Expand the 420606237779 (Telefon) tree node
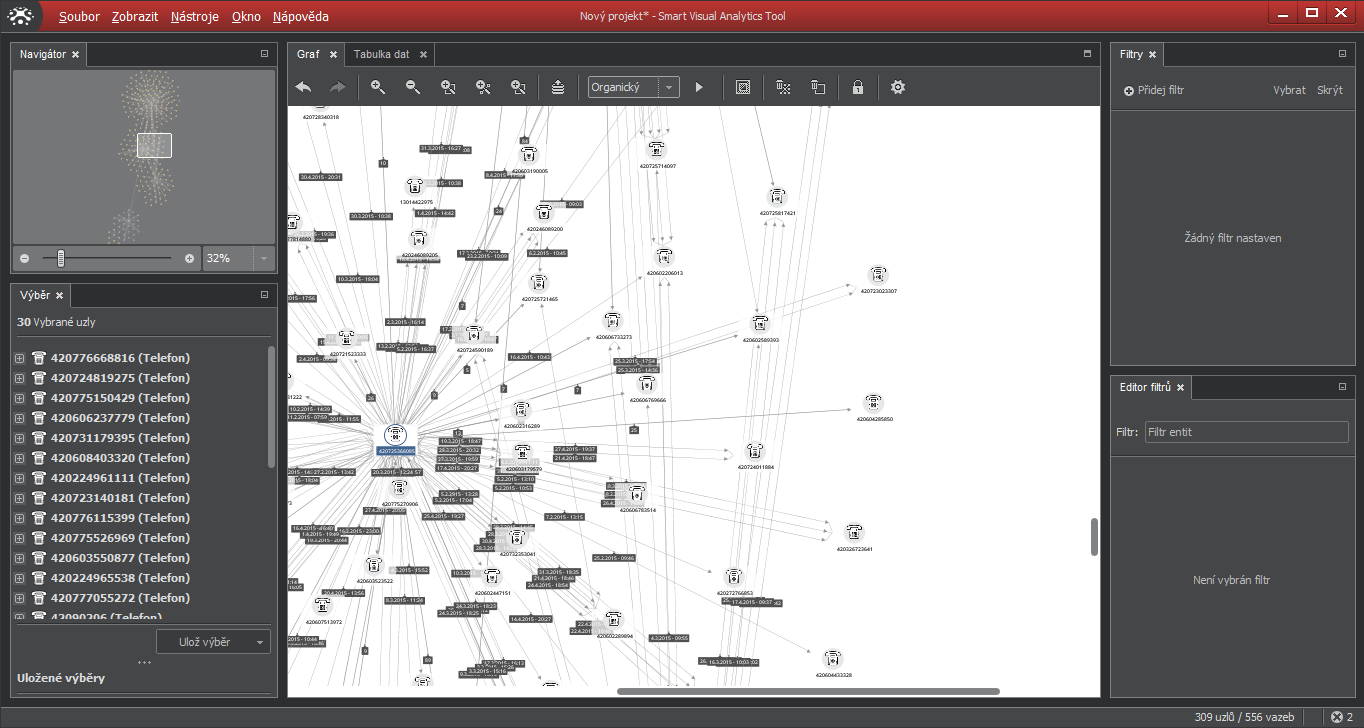 (19, 418)
